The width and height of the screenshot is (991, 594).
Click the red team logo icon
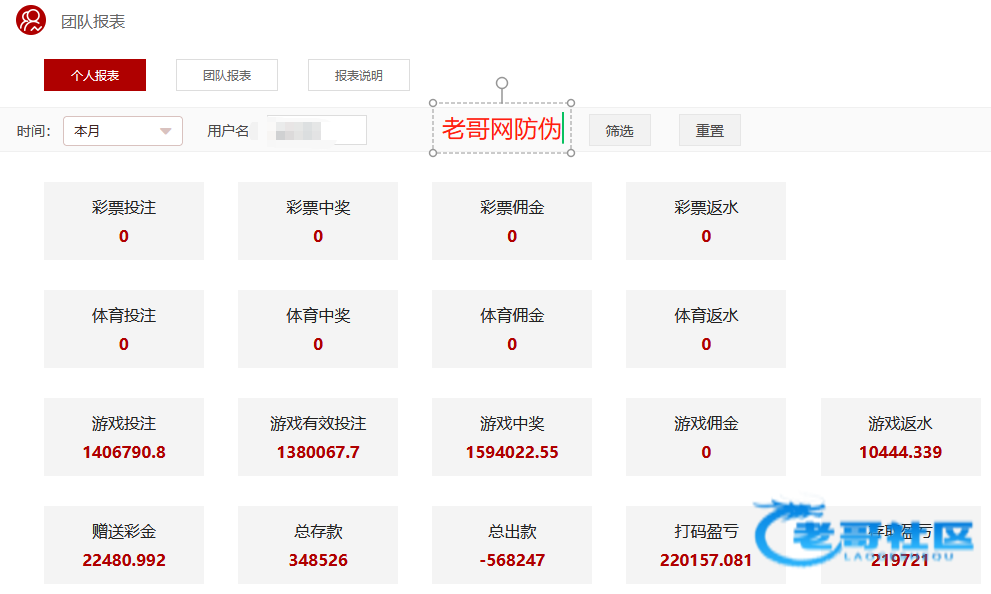[x=31, y=21]
